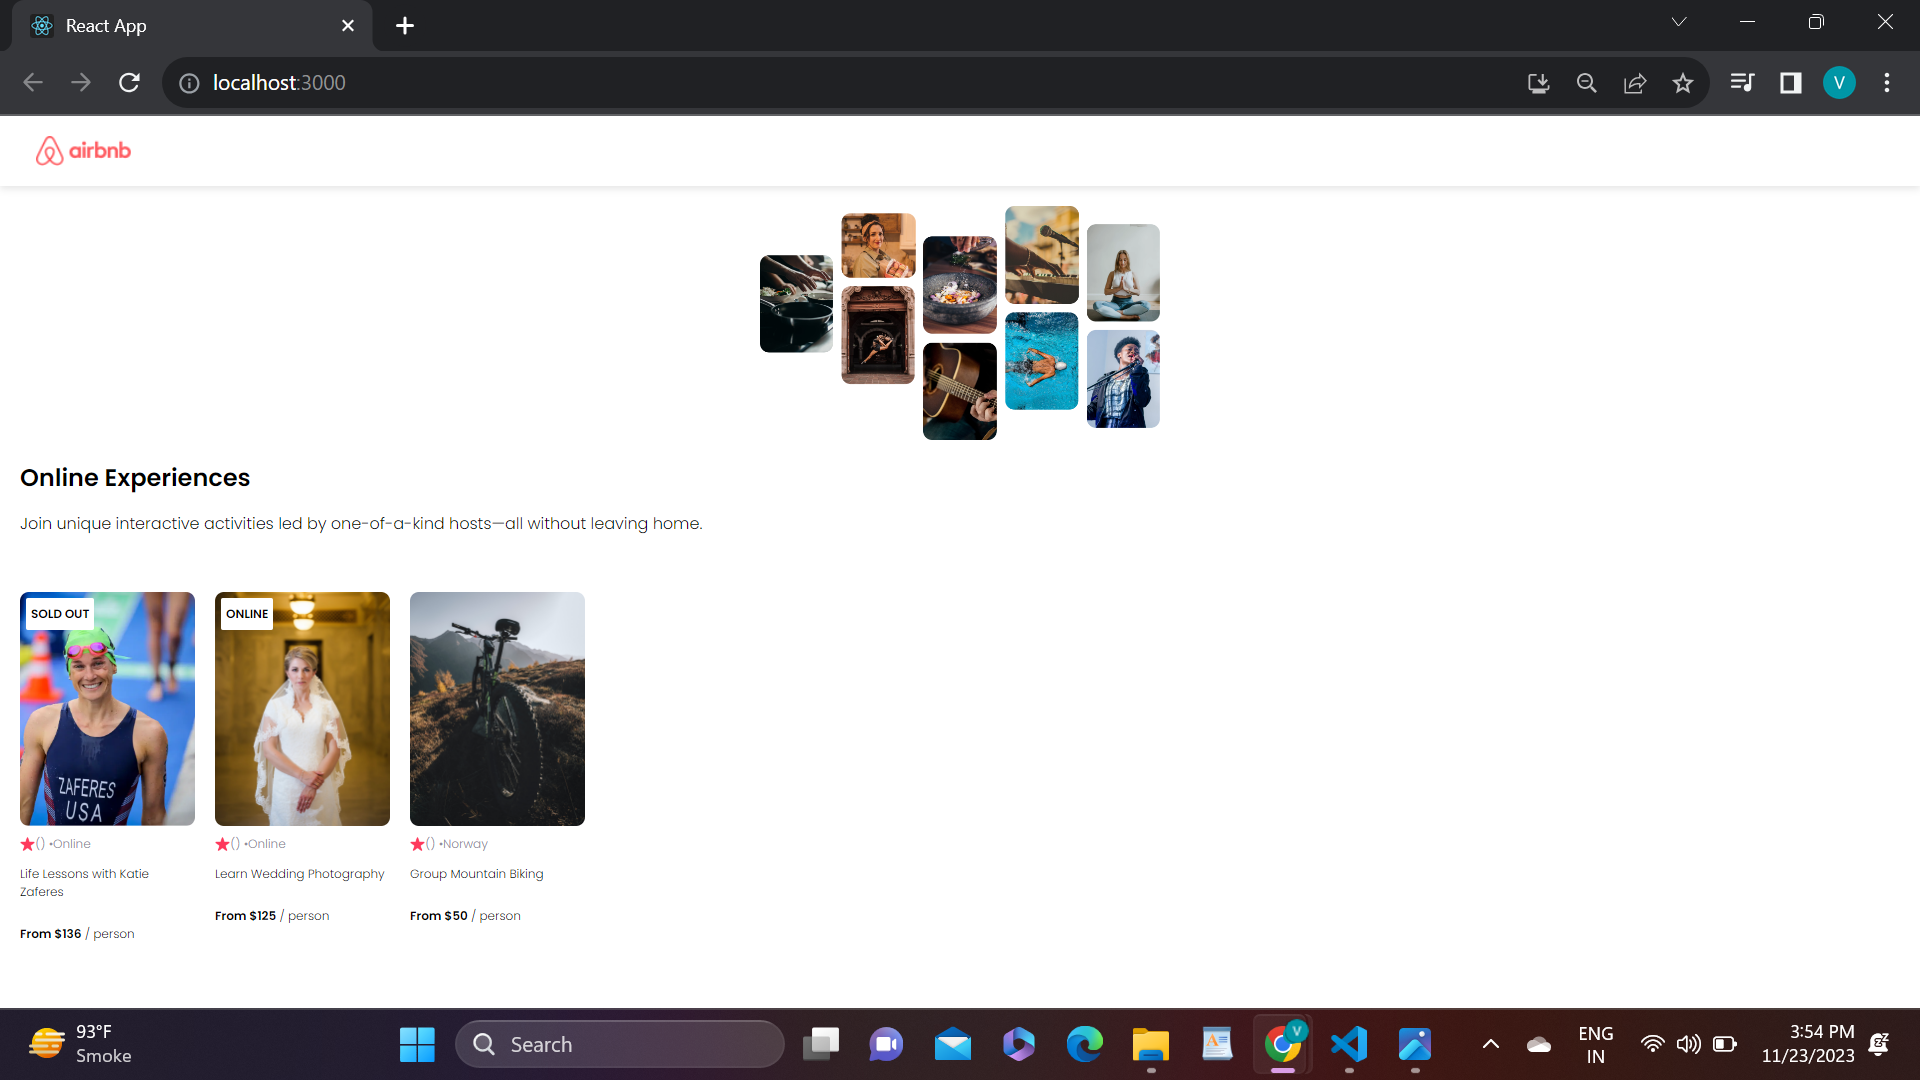Mute audio via the system tray speaker icon
The width and height of the screenshot is (1920, 1080).
[x=1689, y=1043]
